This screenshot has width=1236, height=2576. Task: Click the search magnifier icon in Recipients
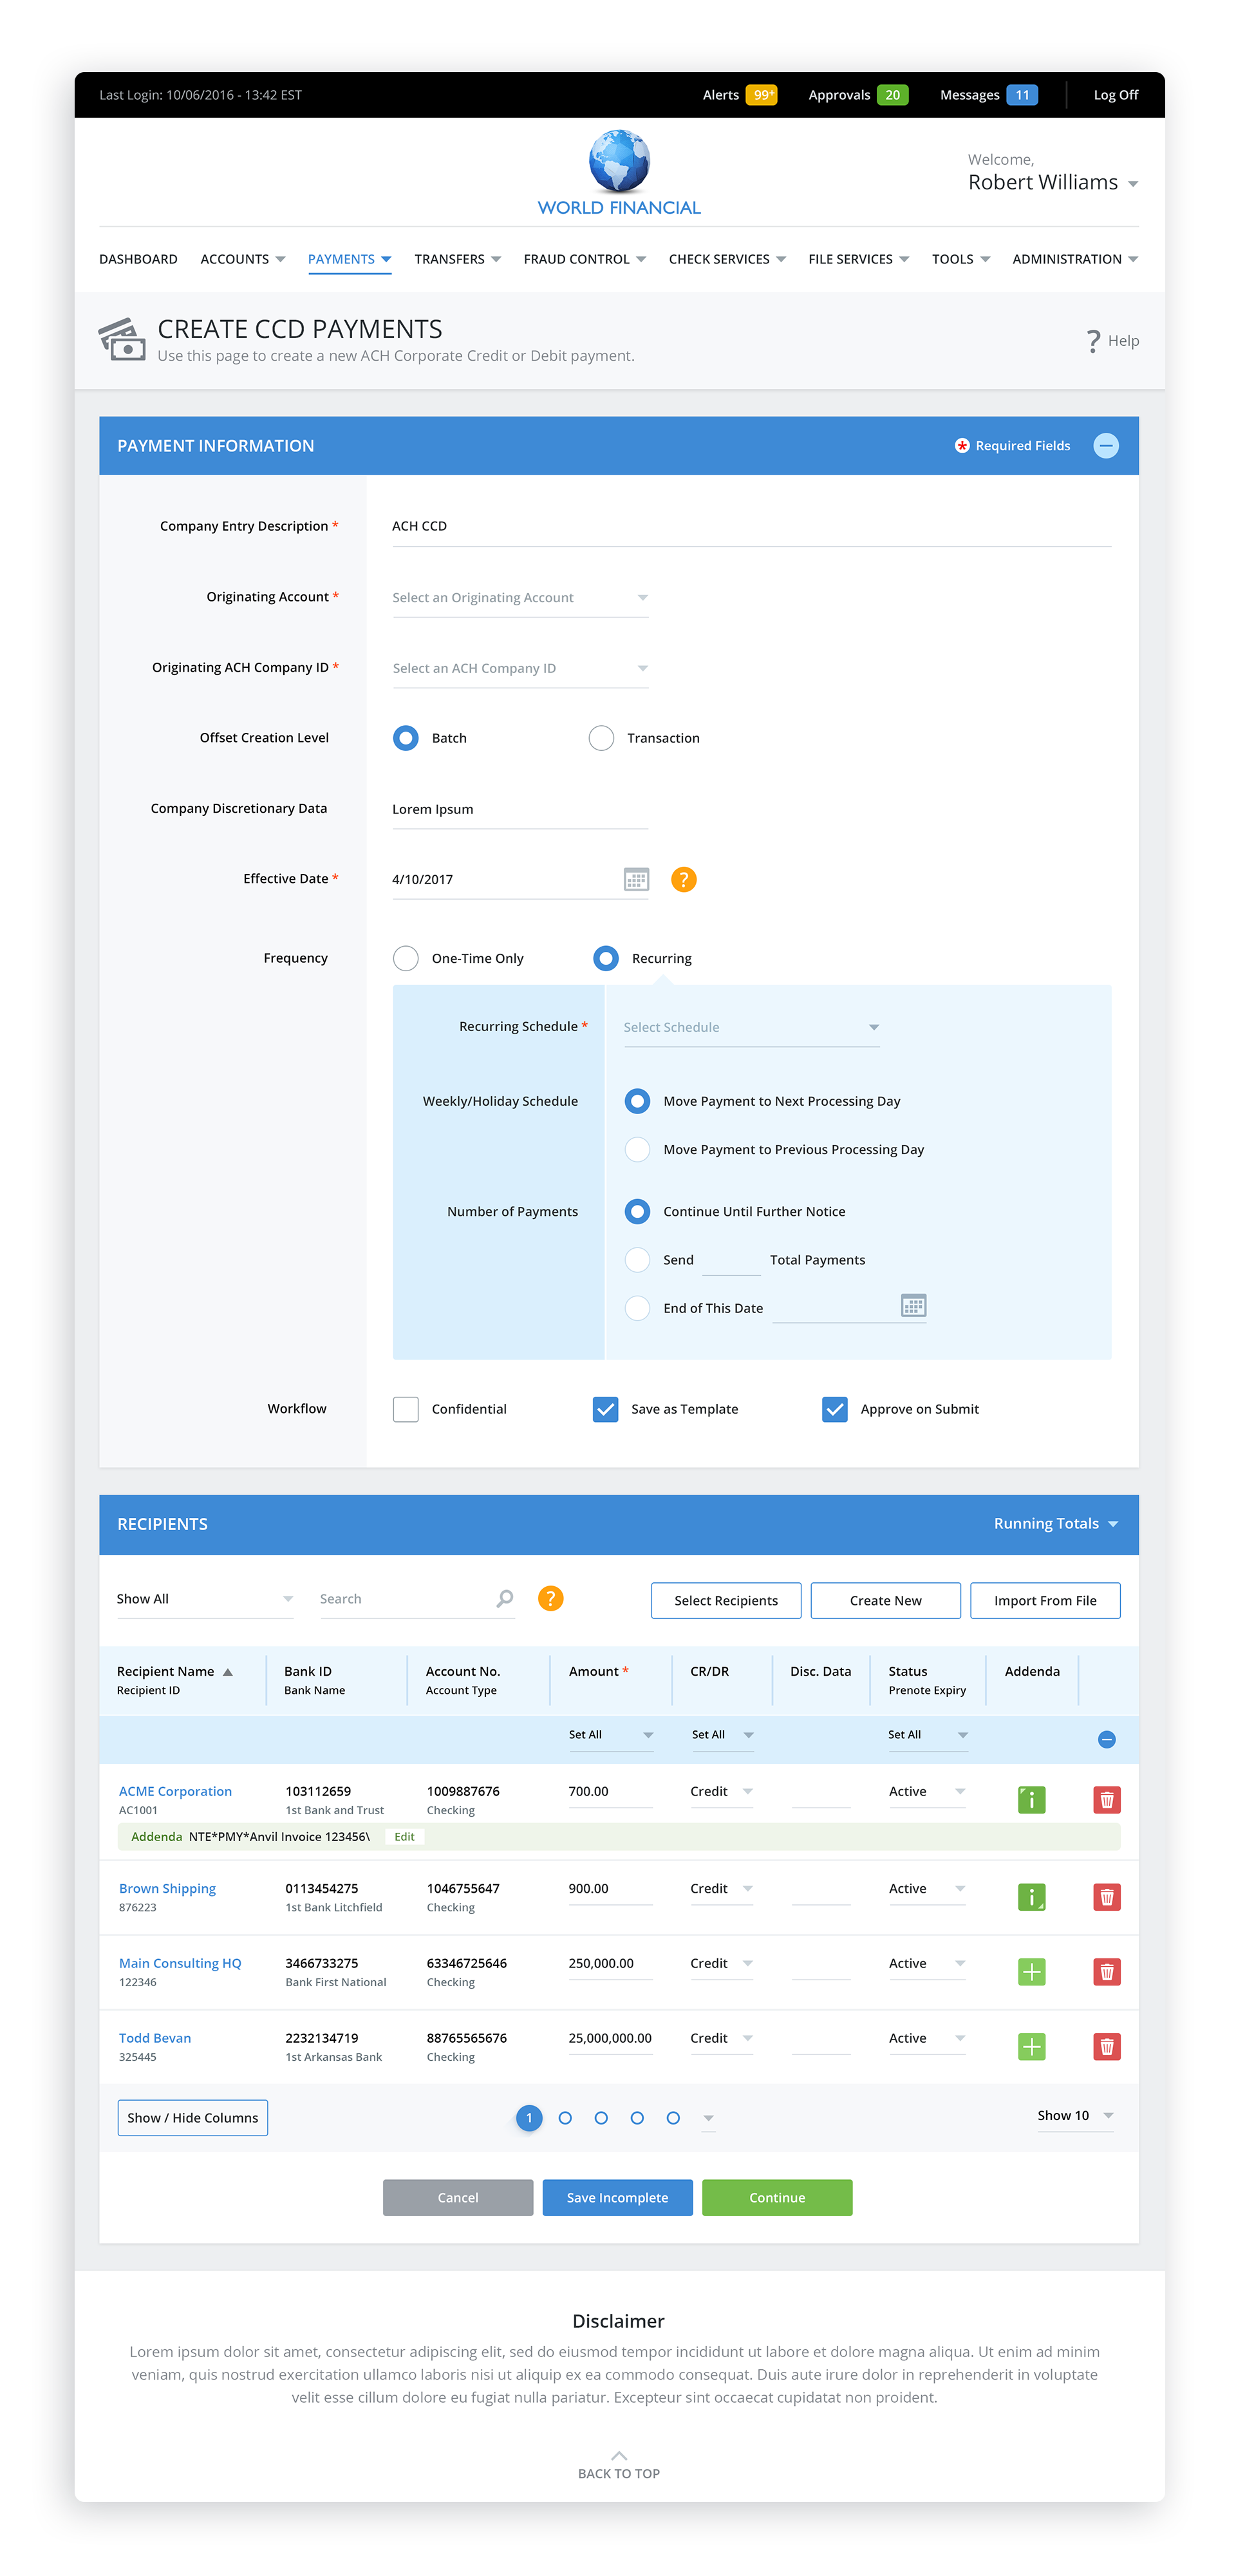[505, 1599]
